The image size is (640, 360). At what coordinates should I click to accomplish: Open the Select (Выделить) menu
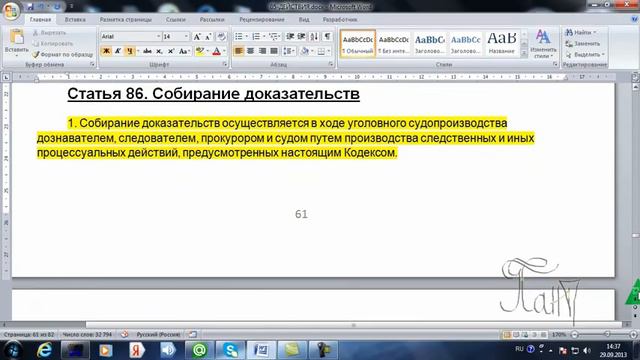click(x=584, y=54)
